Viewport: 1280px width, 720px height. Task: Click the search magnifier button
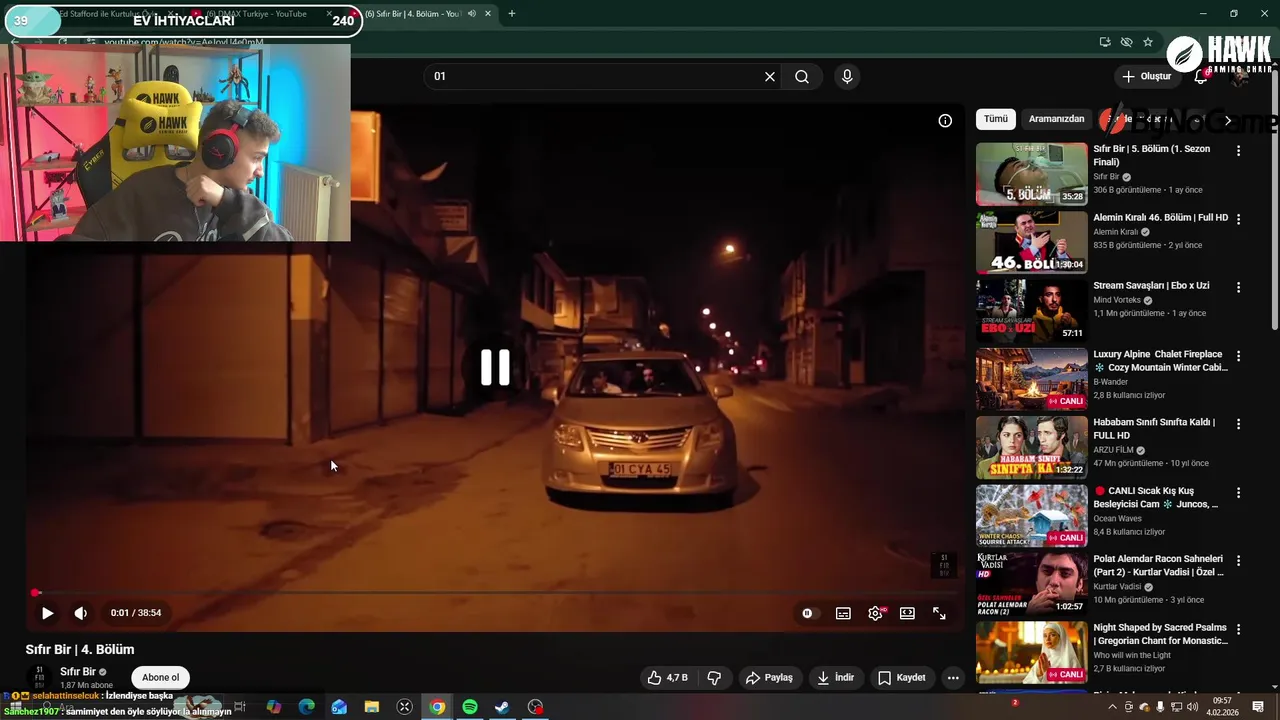[x=802, y=77]
